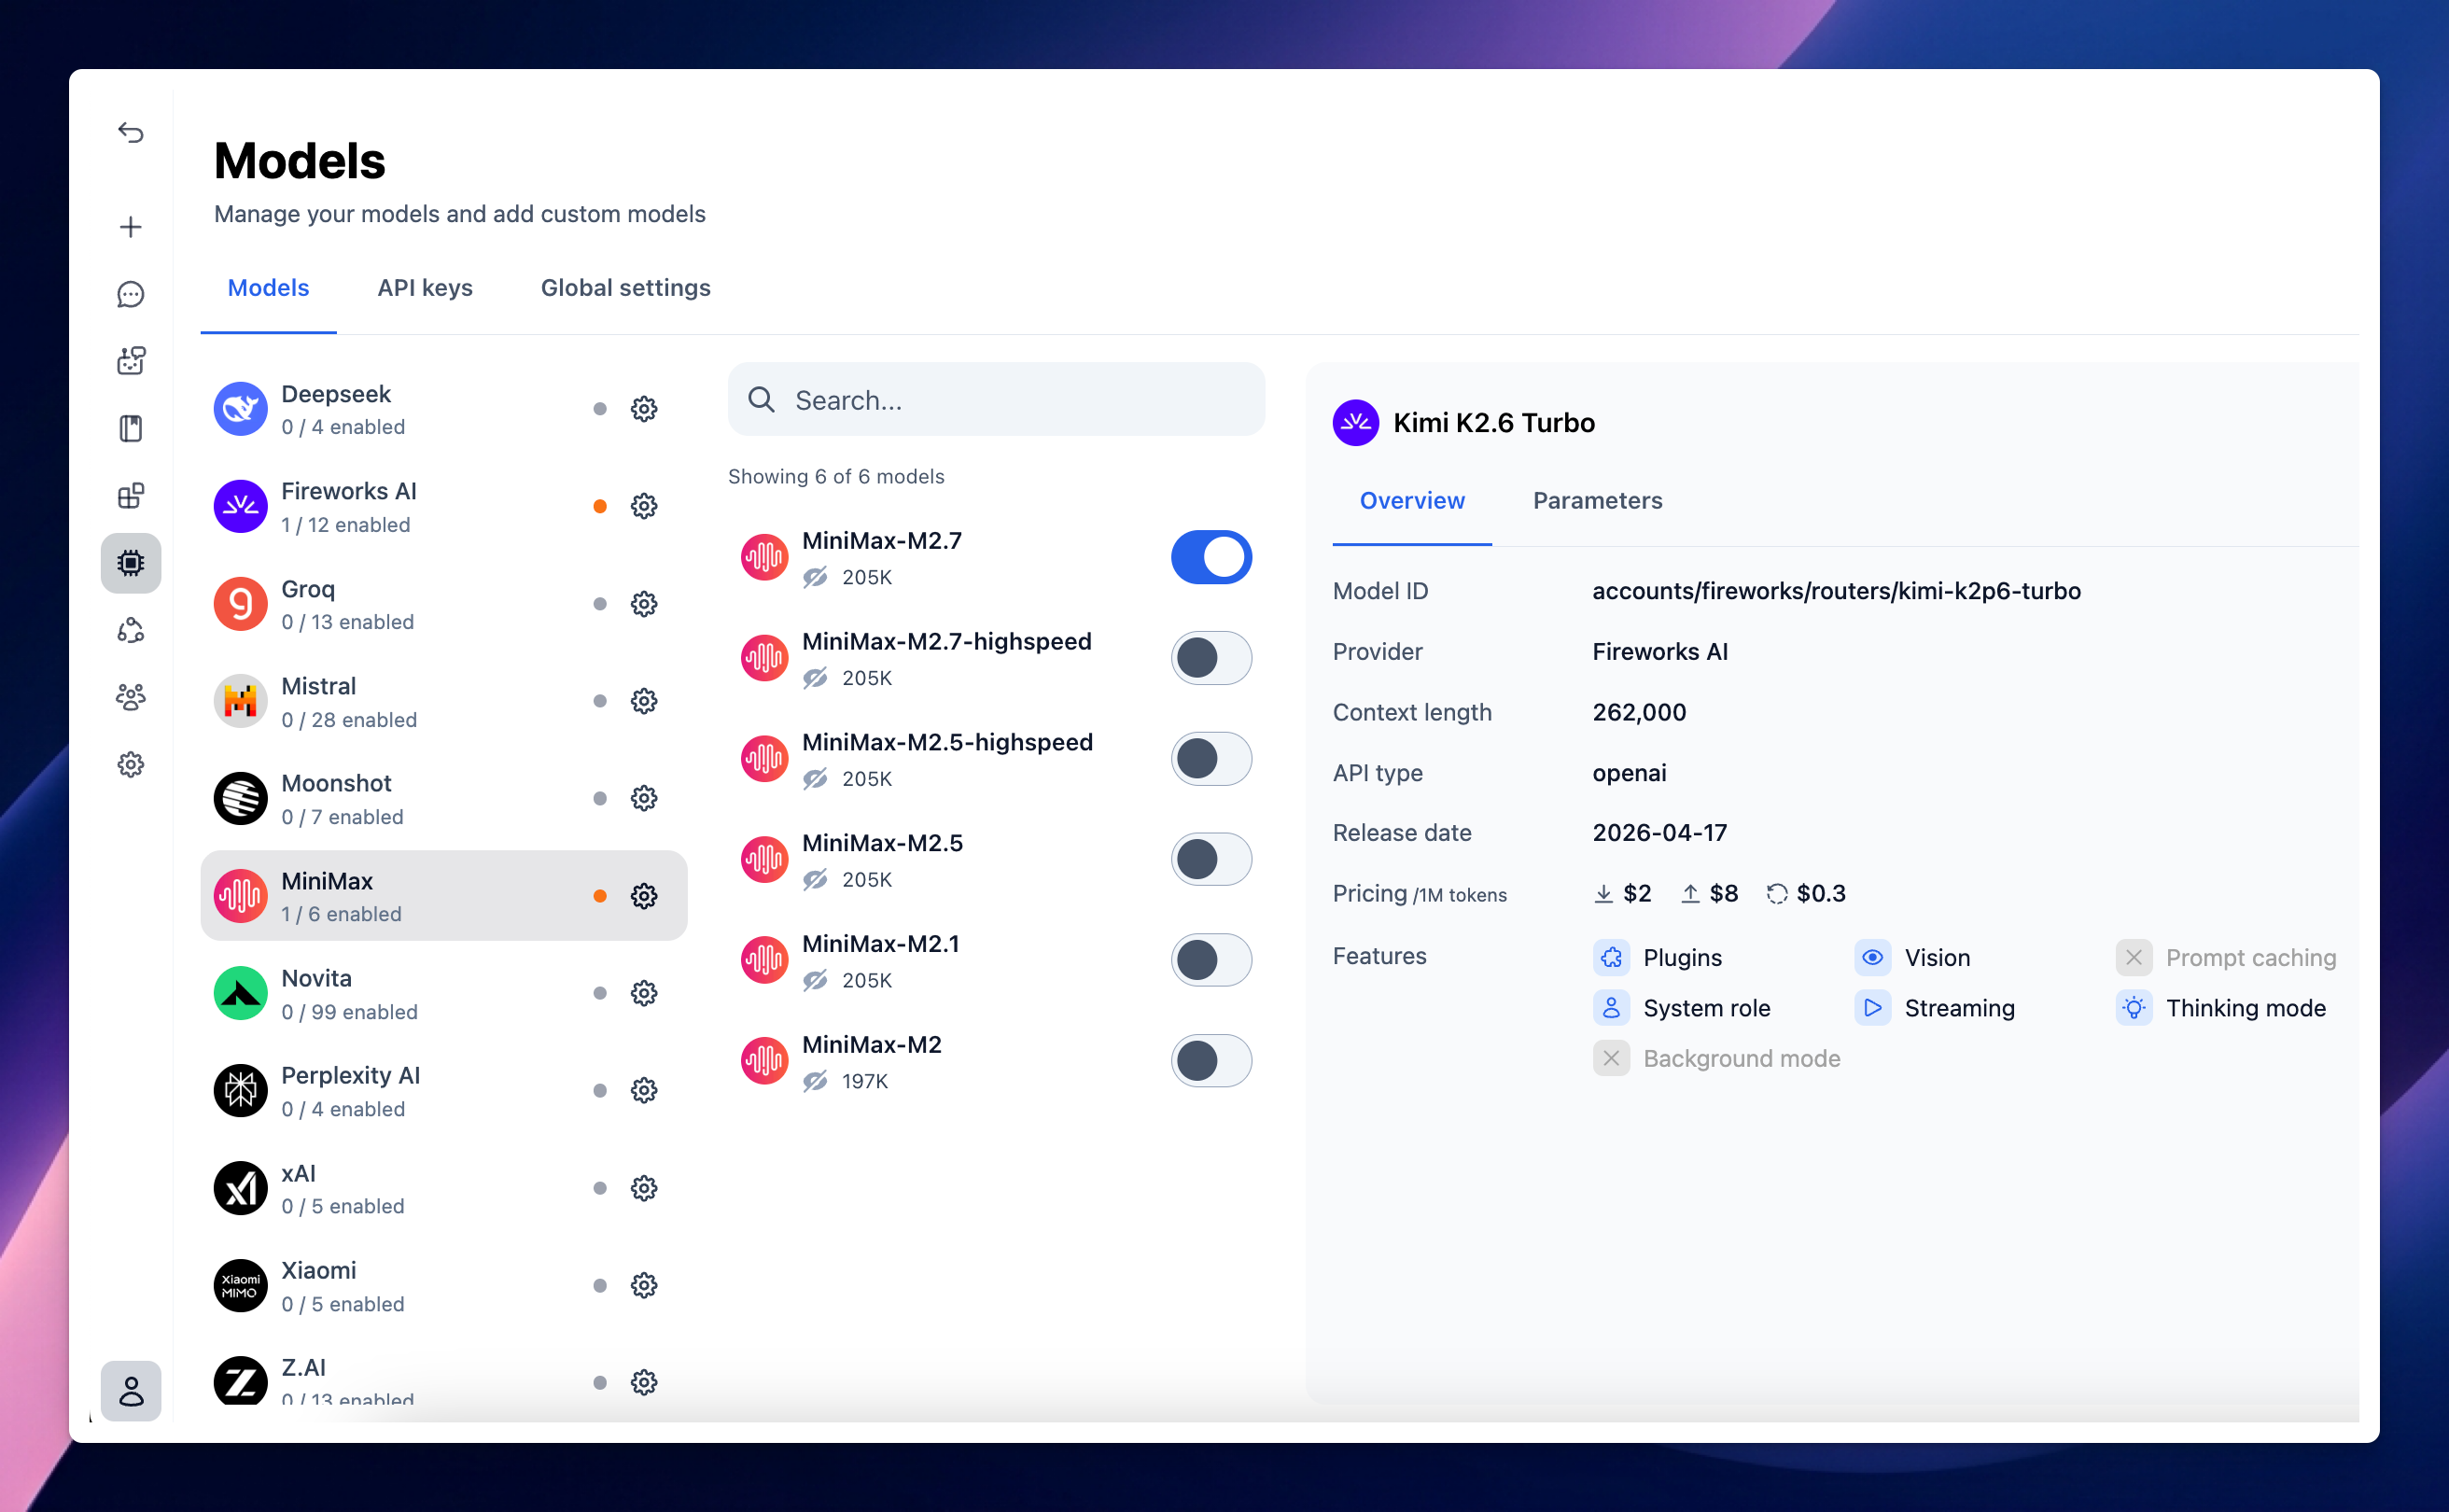Screen dimensions: 2449x1512
Task: Click the context length value 262,000
Action: tap(1639, 712)
